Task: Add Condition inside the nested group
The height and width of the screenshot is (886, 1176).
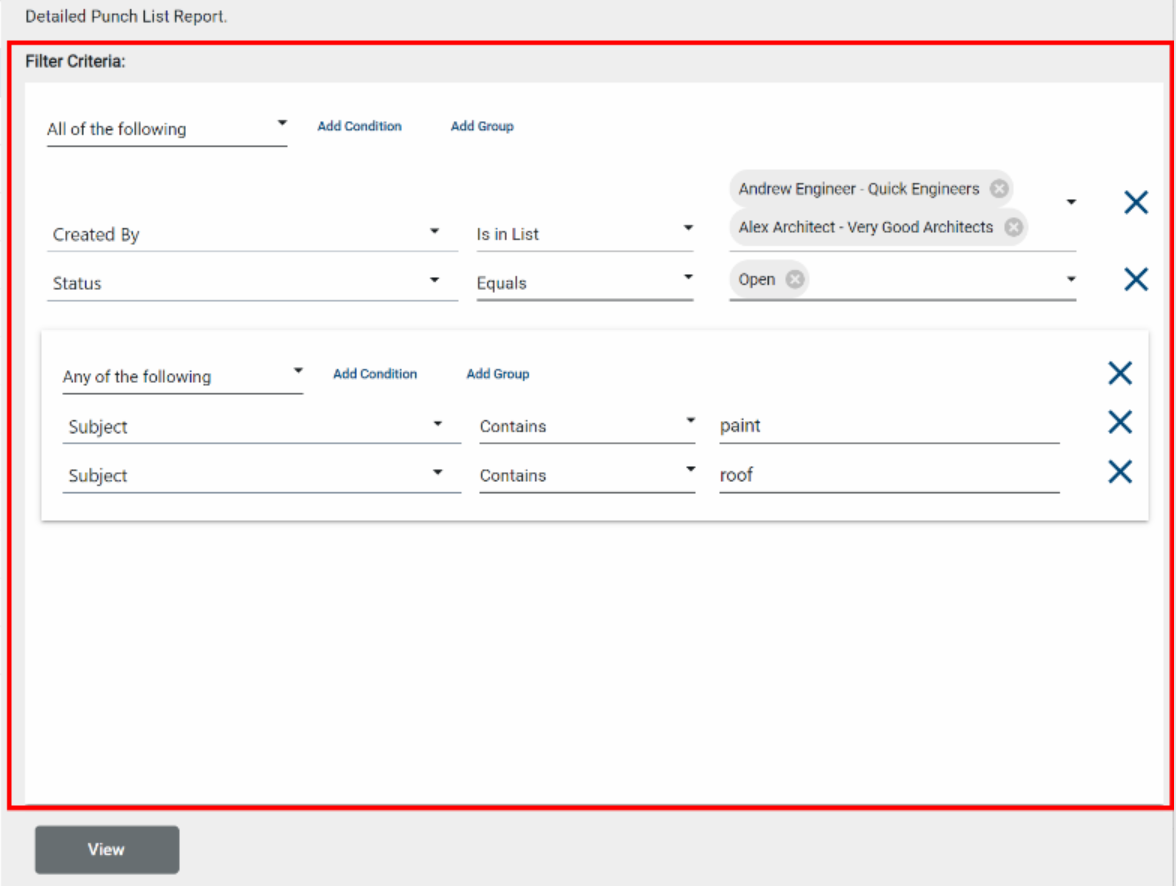Action: [x=375, y=374]
